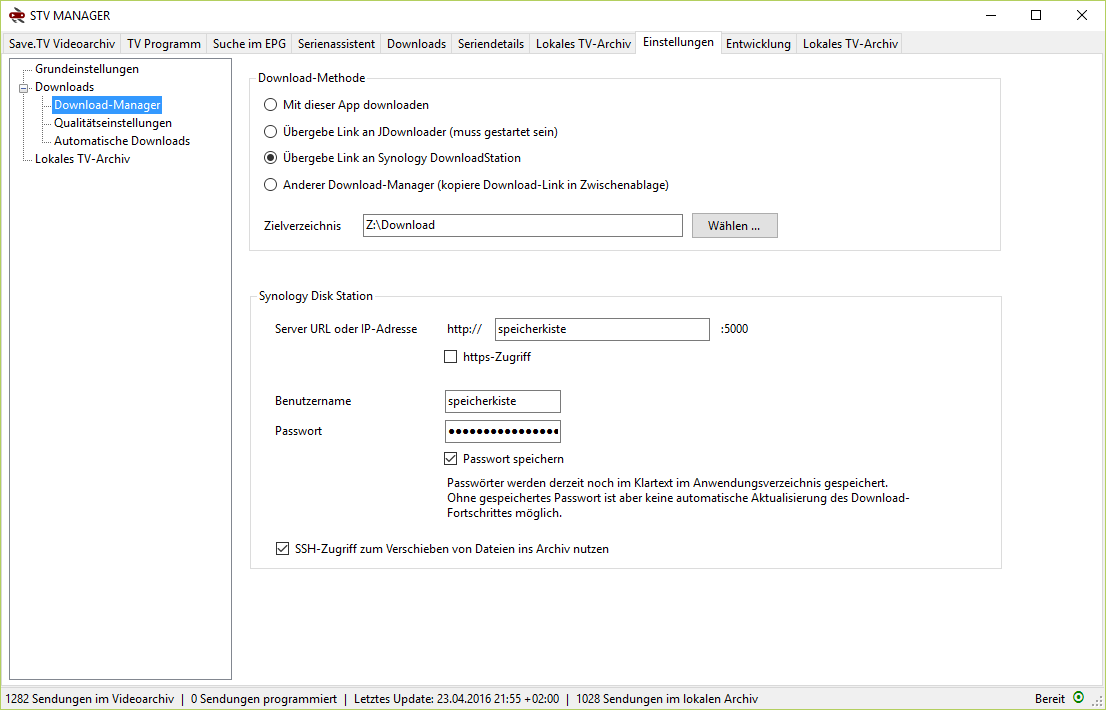The image size is (1106, 710).
Task: Open the Serienassistent tab
Action: (334, 43)
